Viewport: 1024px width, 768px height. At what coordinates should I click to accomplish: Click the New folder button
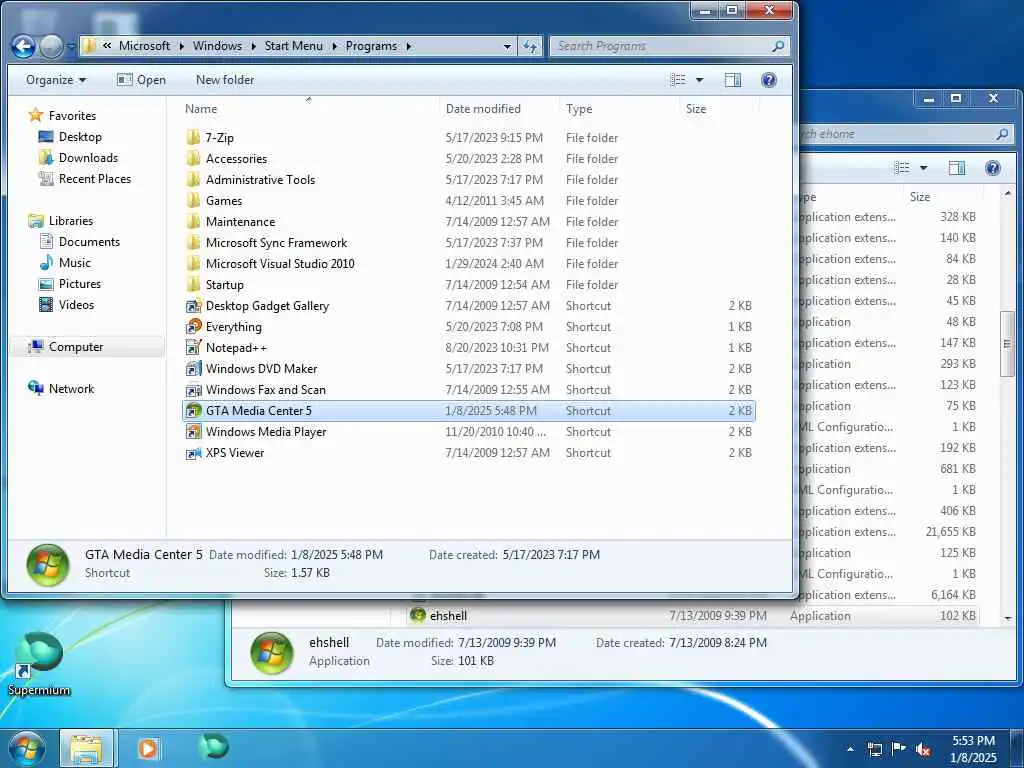tap(225, 80)
